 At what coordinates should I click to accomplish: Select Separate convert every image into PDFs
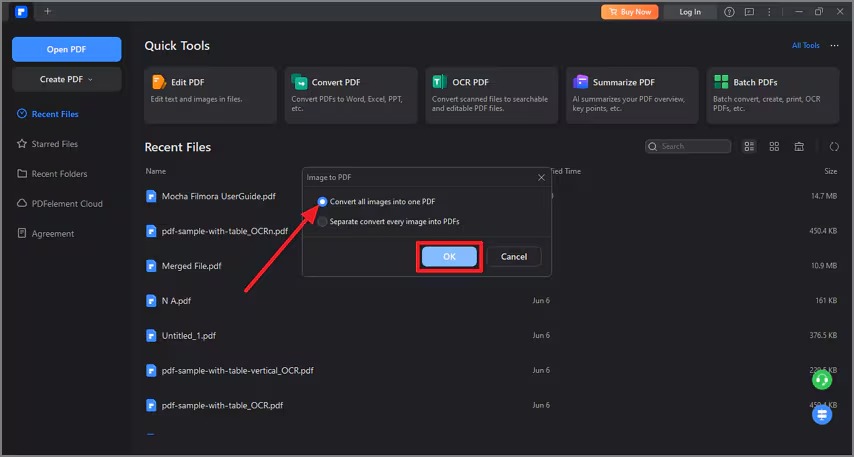pyautogui.click(x=388, y=222)
